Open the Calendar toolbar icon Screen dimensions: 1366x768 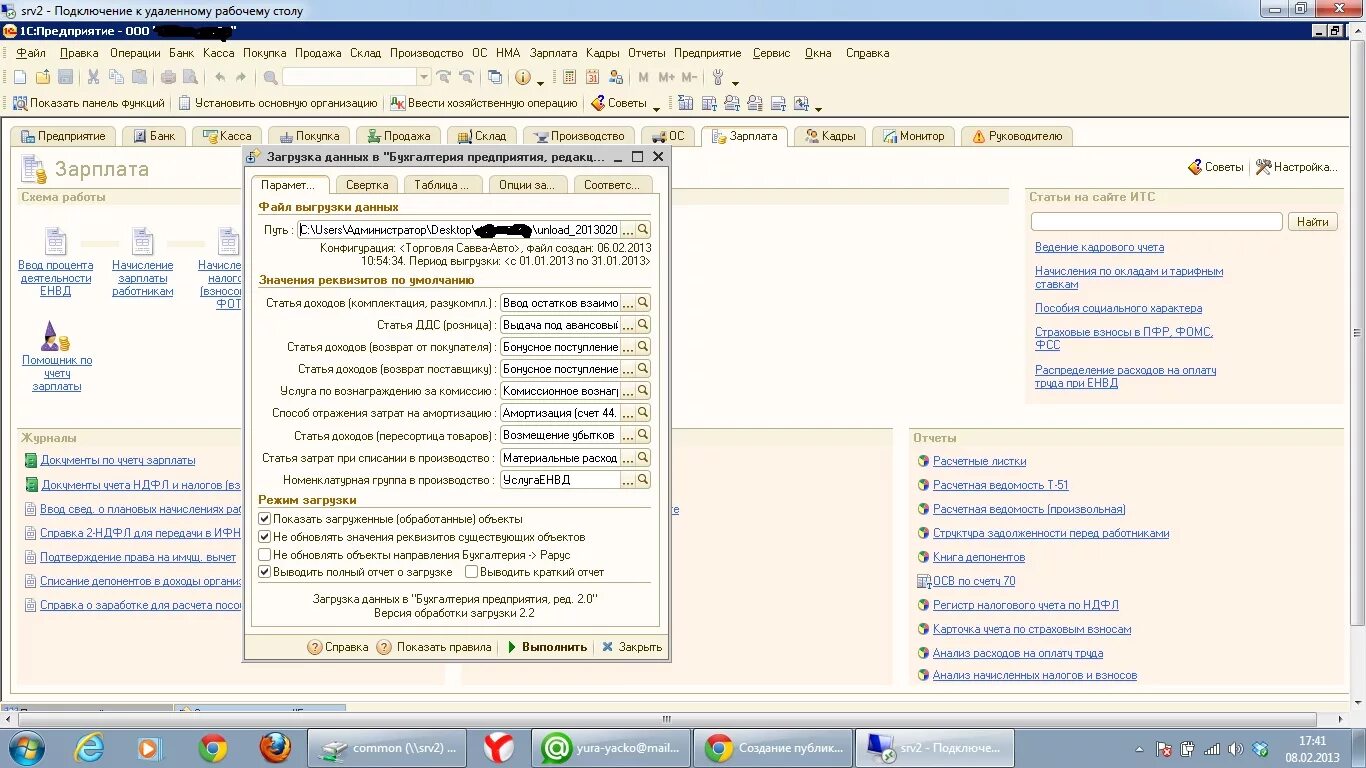(593, 77)
